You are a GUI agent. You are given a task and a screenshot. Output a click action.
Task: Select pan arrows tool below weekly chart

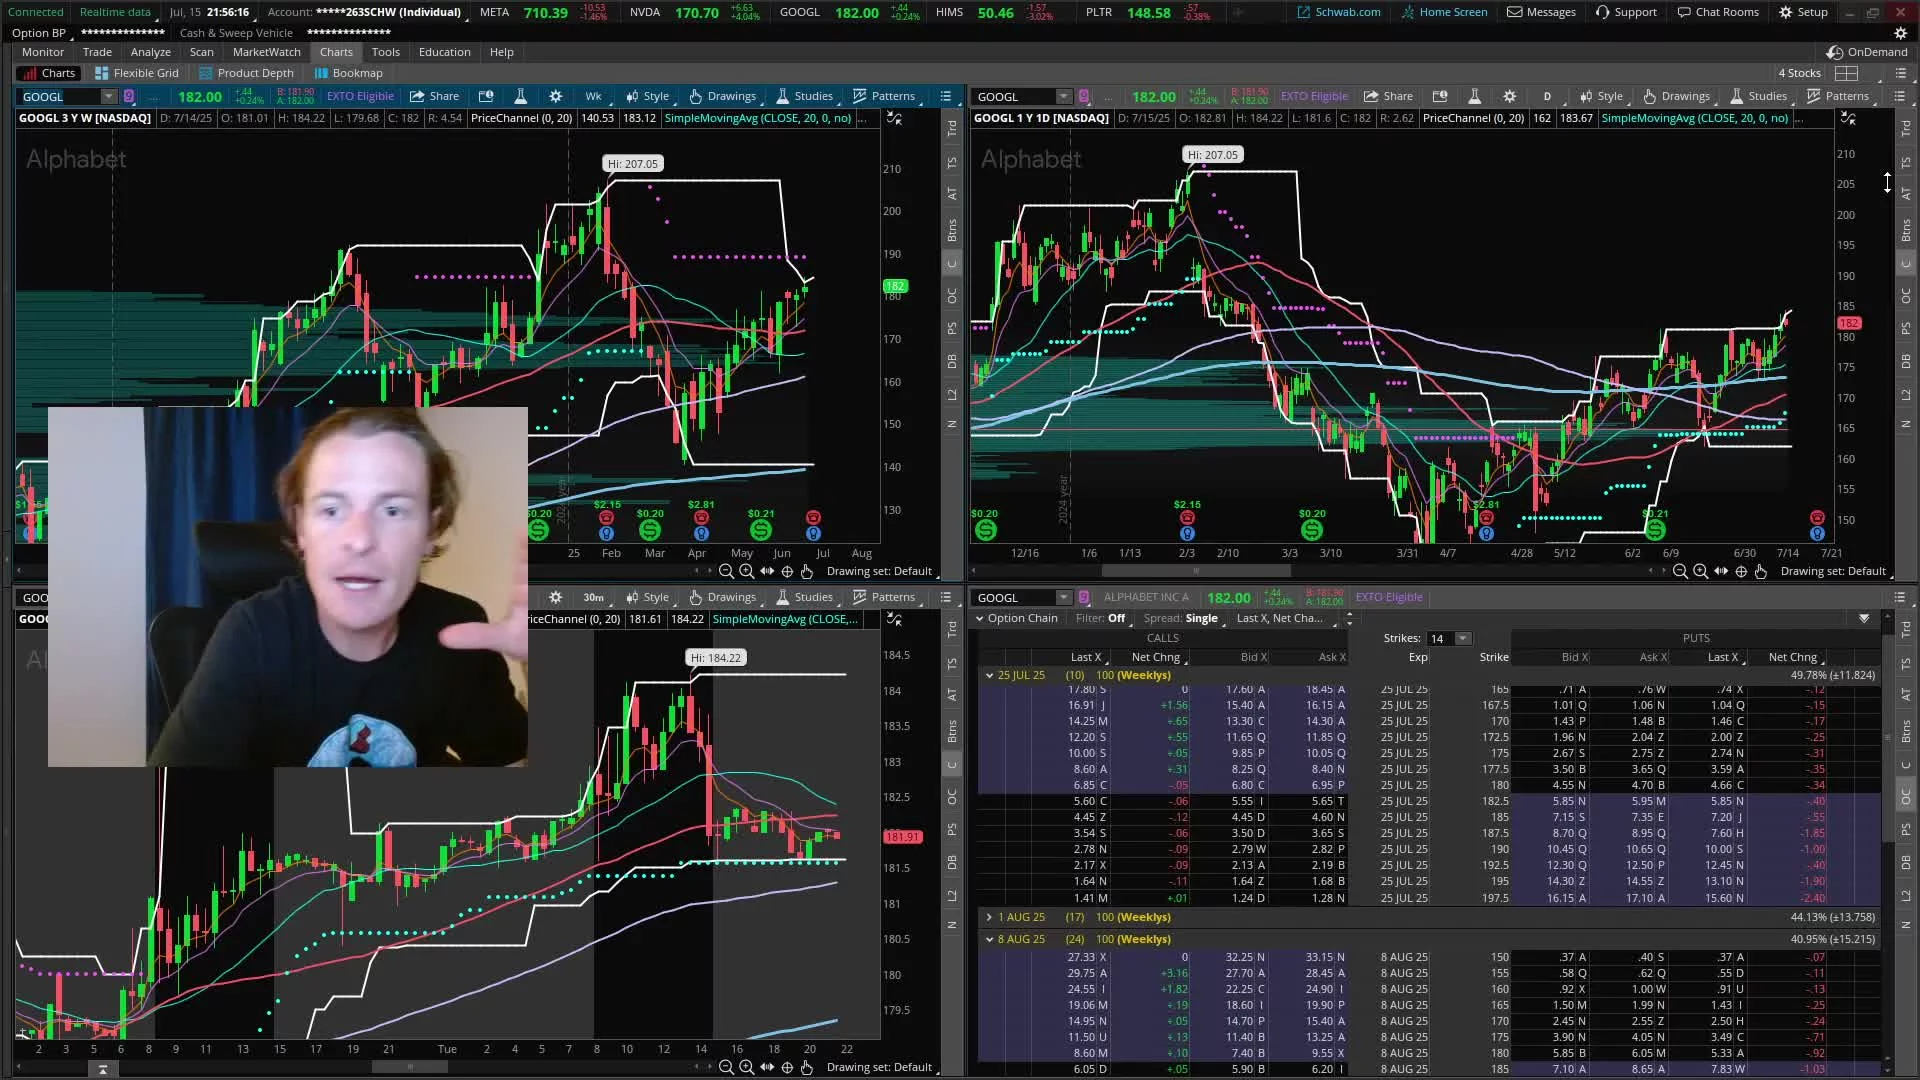767,571
